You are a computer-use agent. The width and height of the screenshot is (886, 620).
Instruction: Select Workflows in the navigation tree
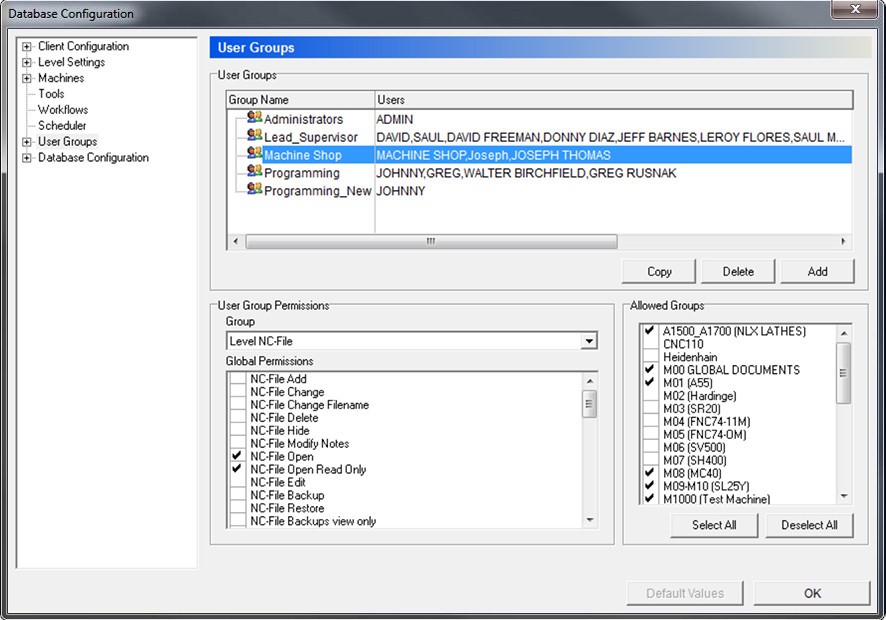point(63,110)
